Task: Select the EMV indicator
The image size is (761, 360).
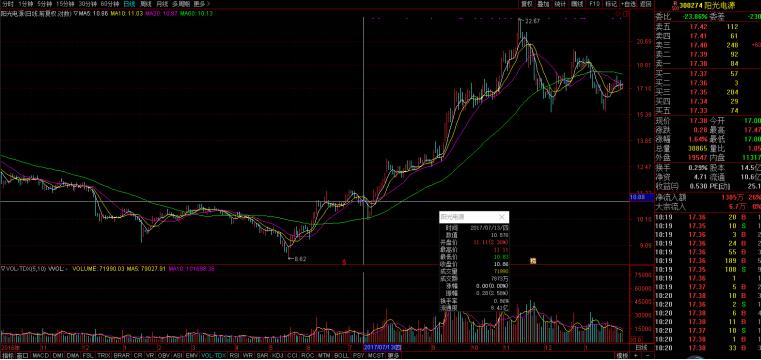Action: (x=192, y=355)
